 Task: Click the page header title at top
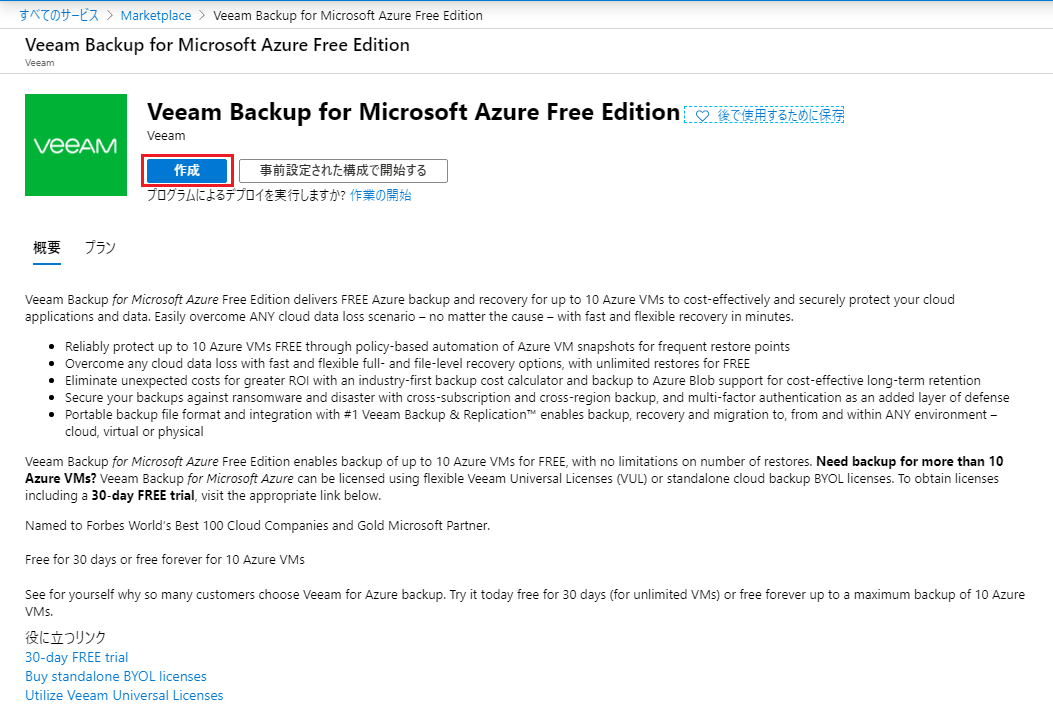point(217,45)
